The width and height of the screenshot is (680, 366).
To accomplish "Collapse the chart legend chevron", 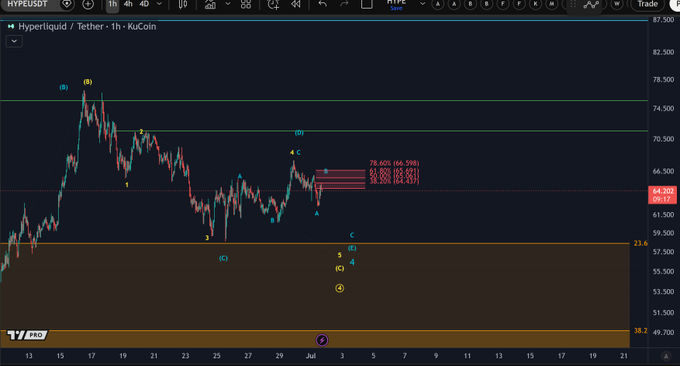I will pyautogui.click(x=14, y=41).
